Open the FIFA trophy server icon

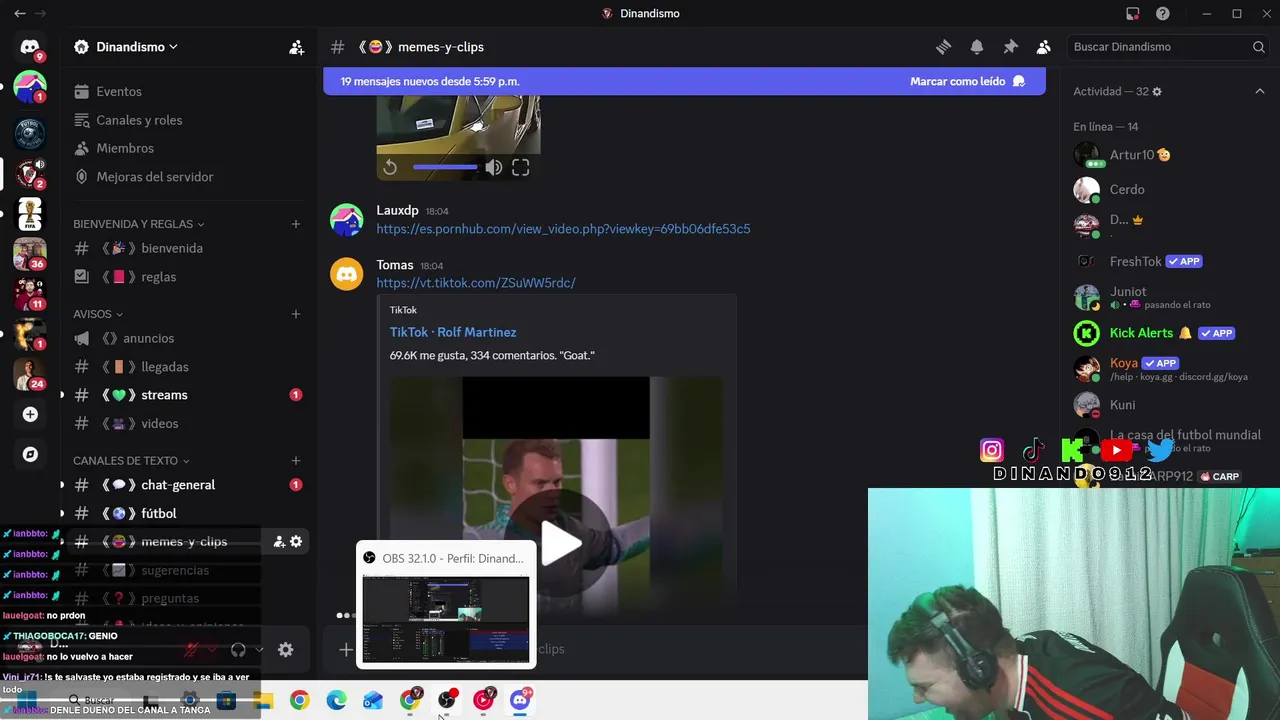point(30,214)
